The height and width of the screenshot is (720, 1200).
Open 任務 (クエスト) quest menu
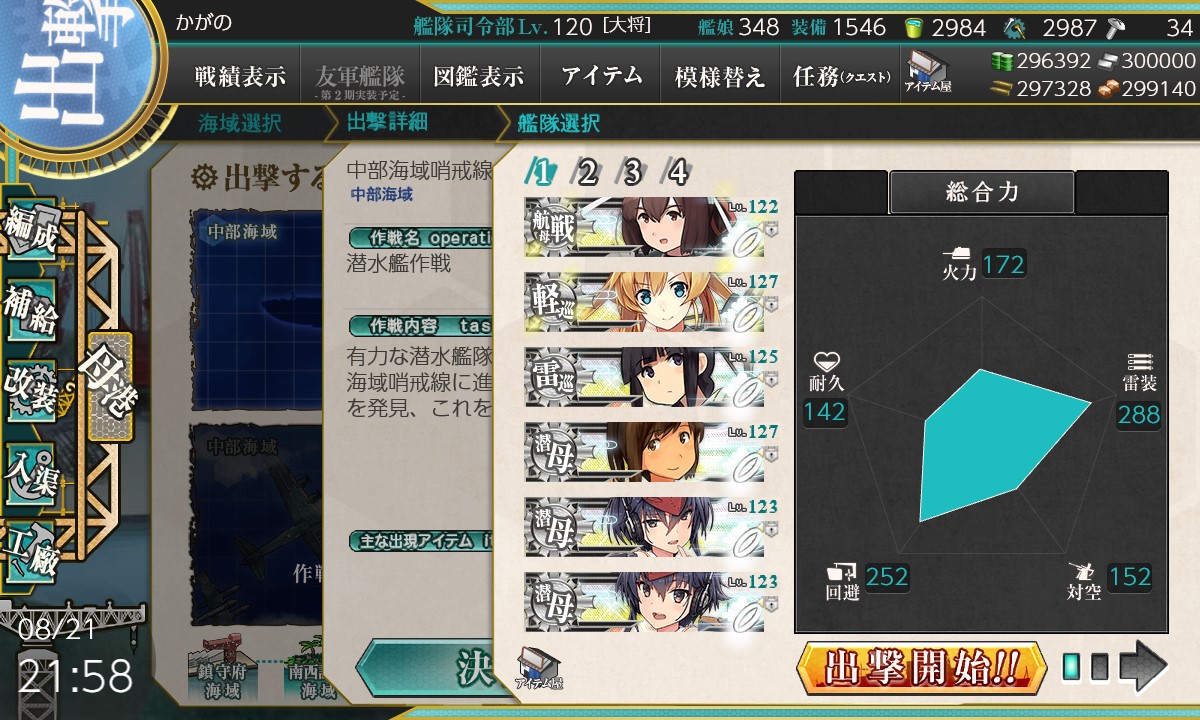coord(841,76)
